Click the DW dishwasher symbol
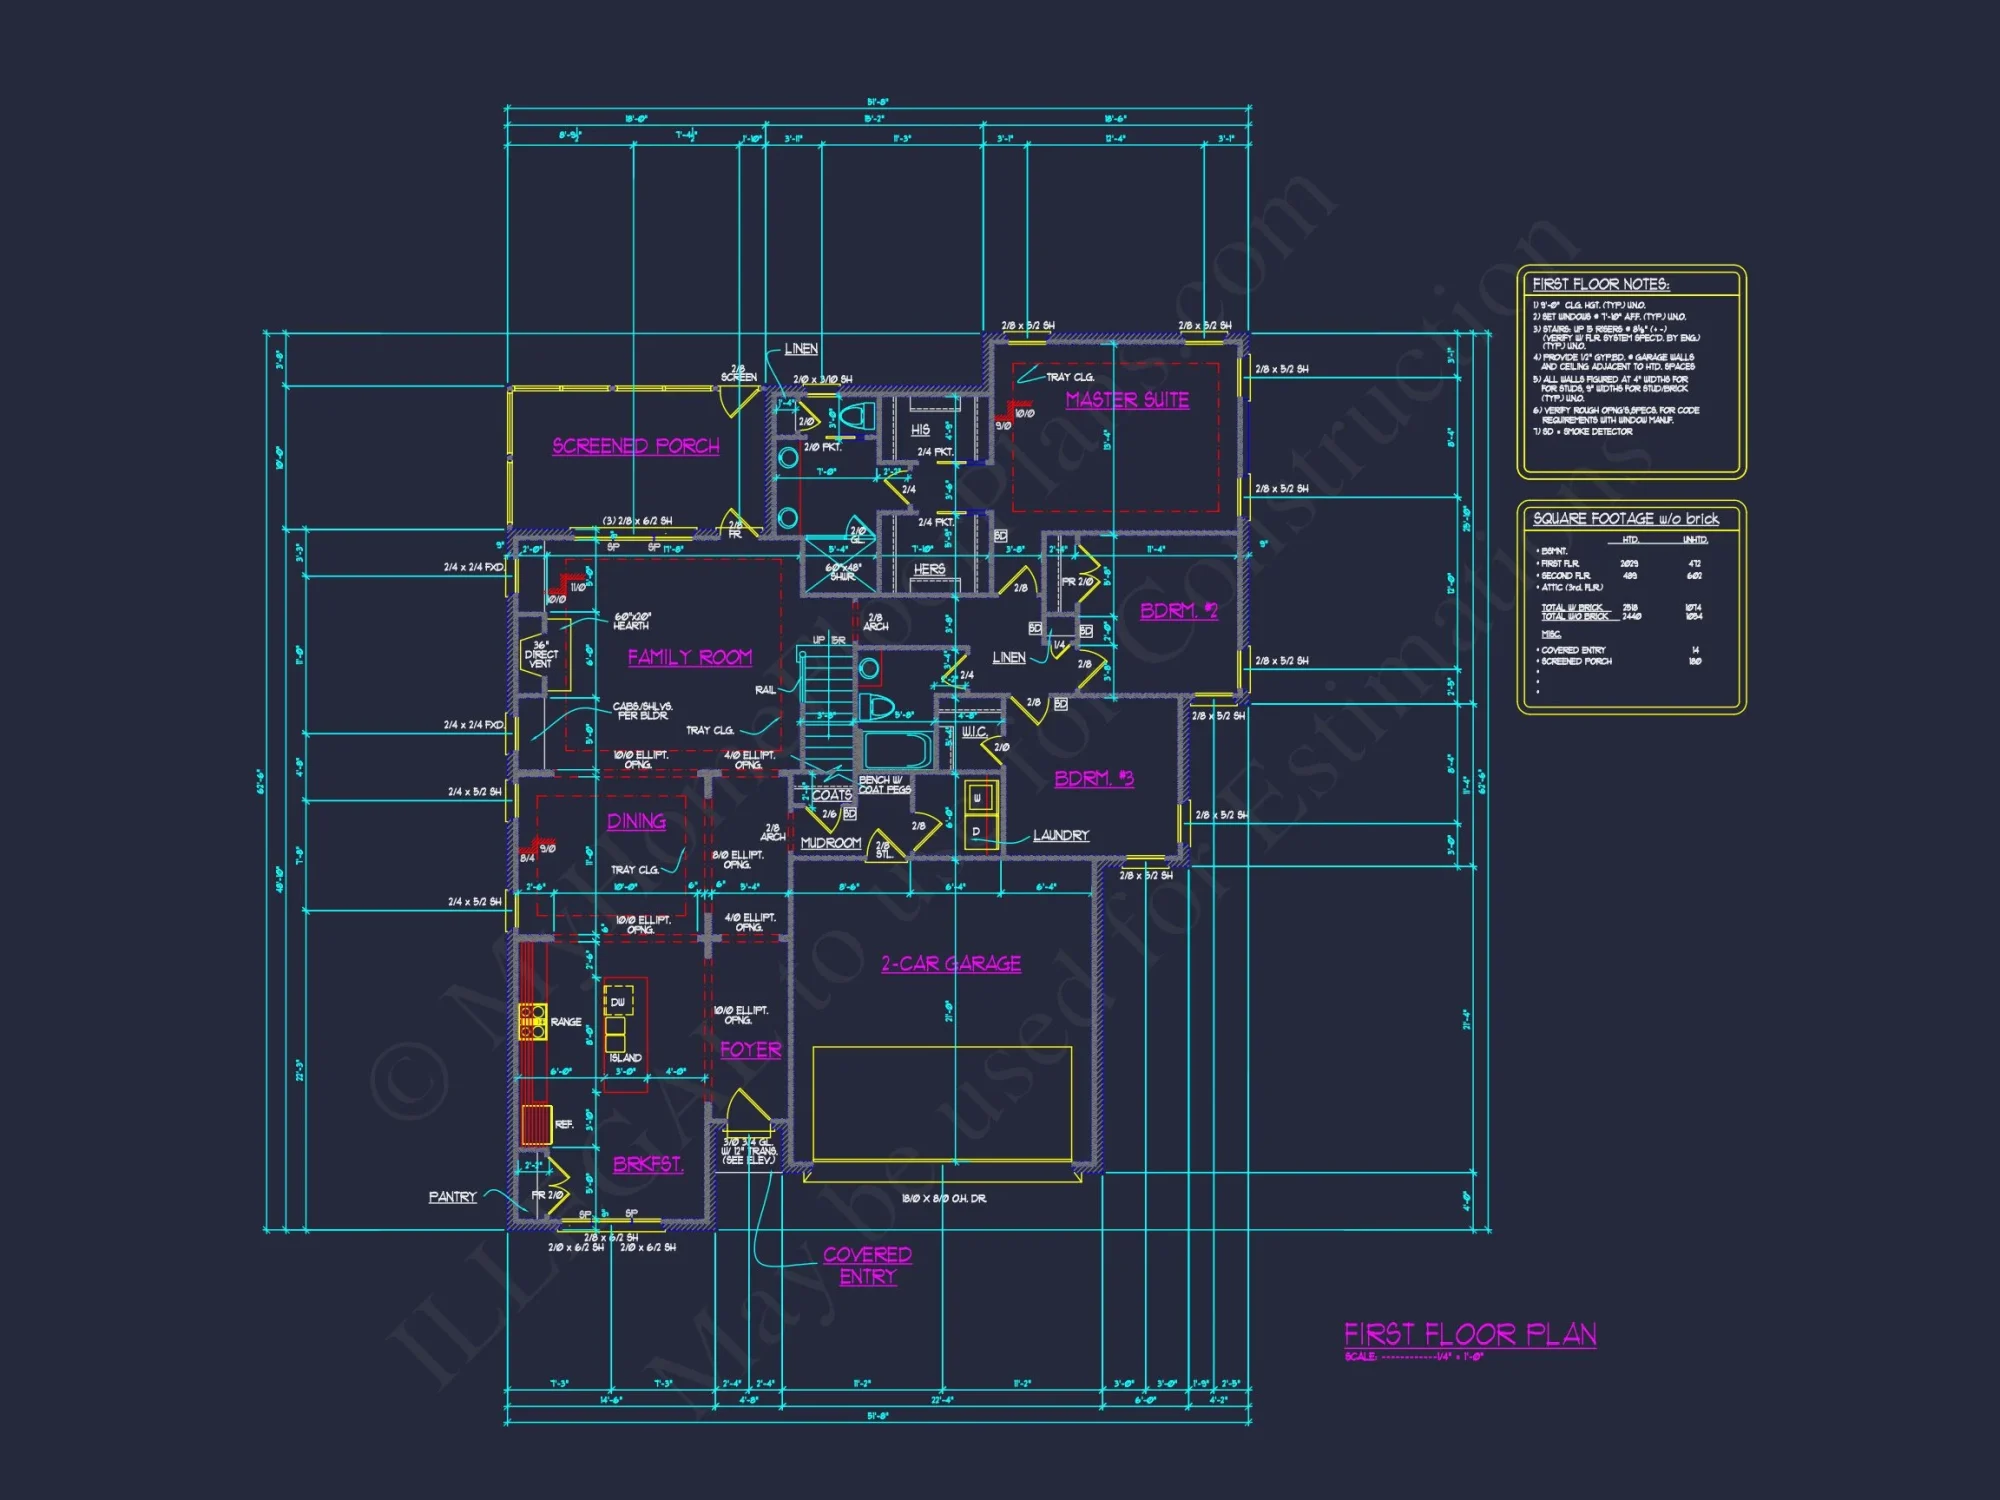Image resolution: width=2000 pixels, height=1500 pixels. pyautogui.click(x=618, y=1002)
